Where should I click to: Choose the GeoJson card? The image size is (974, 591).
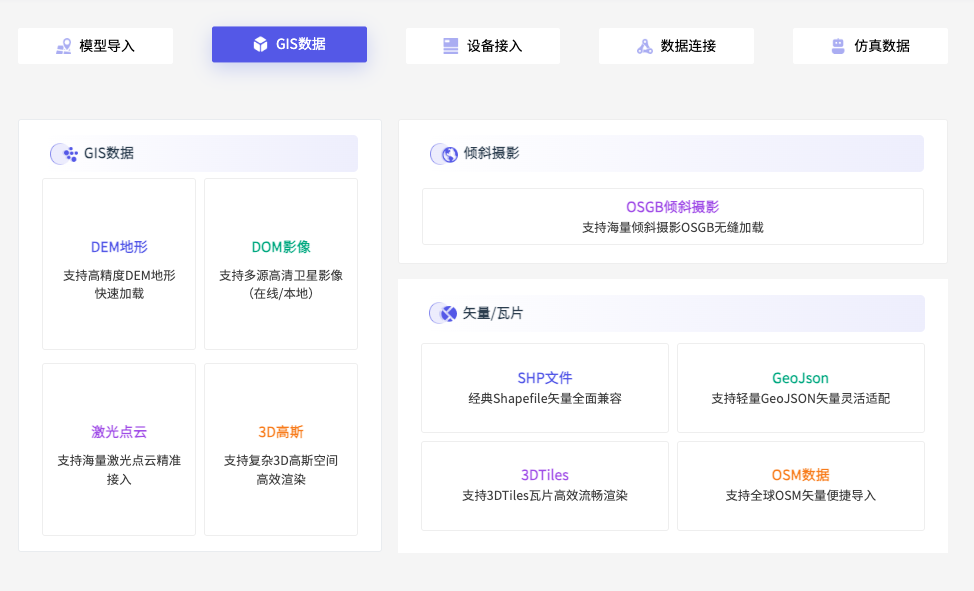[801, 388]
